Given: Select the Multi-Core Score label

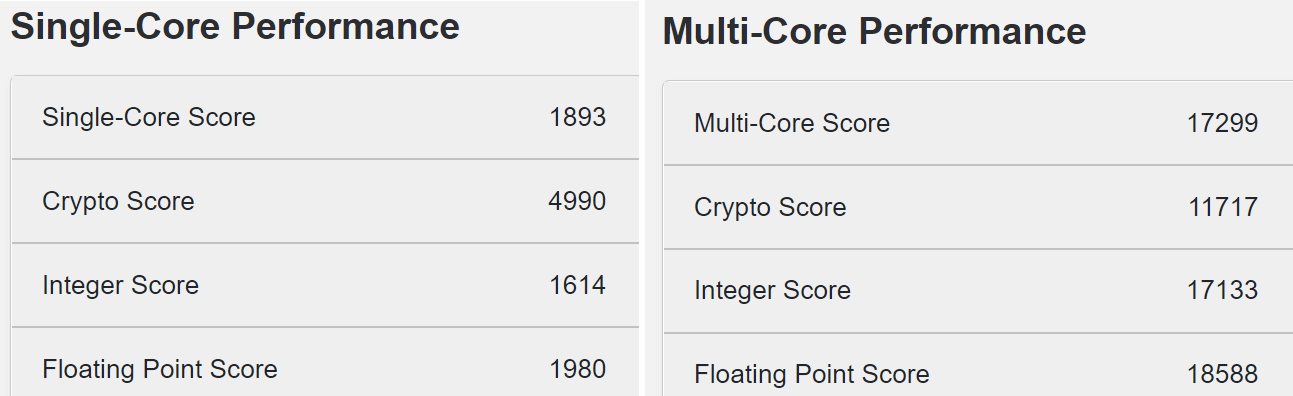Looking at the screenshot, I should point(792,123).
